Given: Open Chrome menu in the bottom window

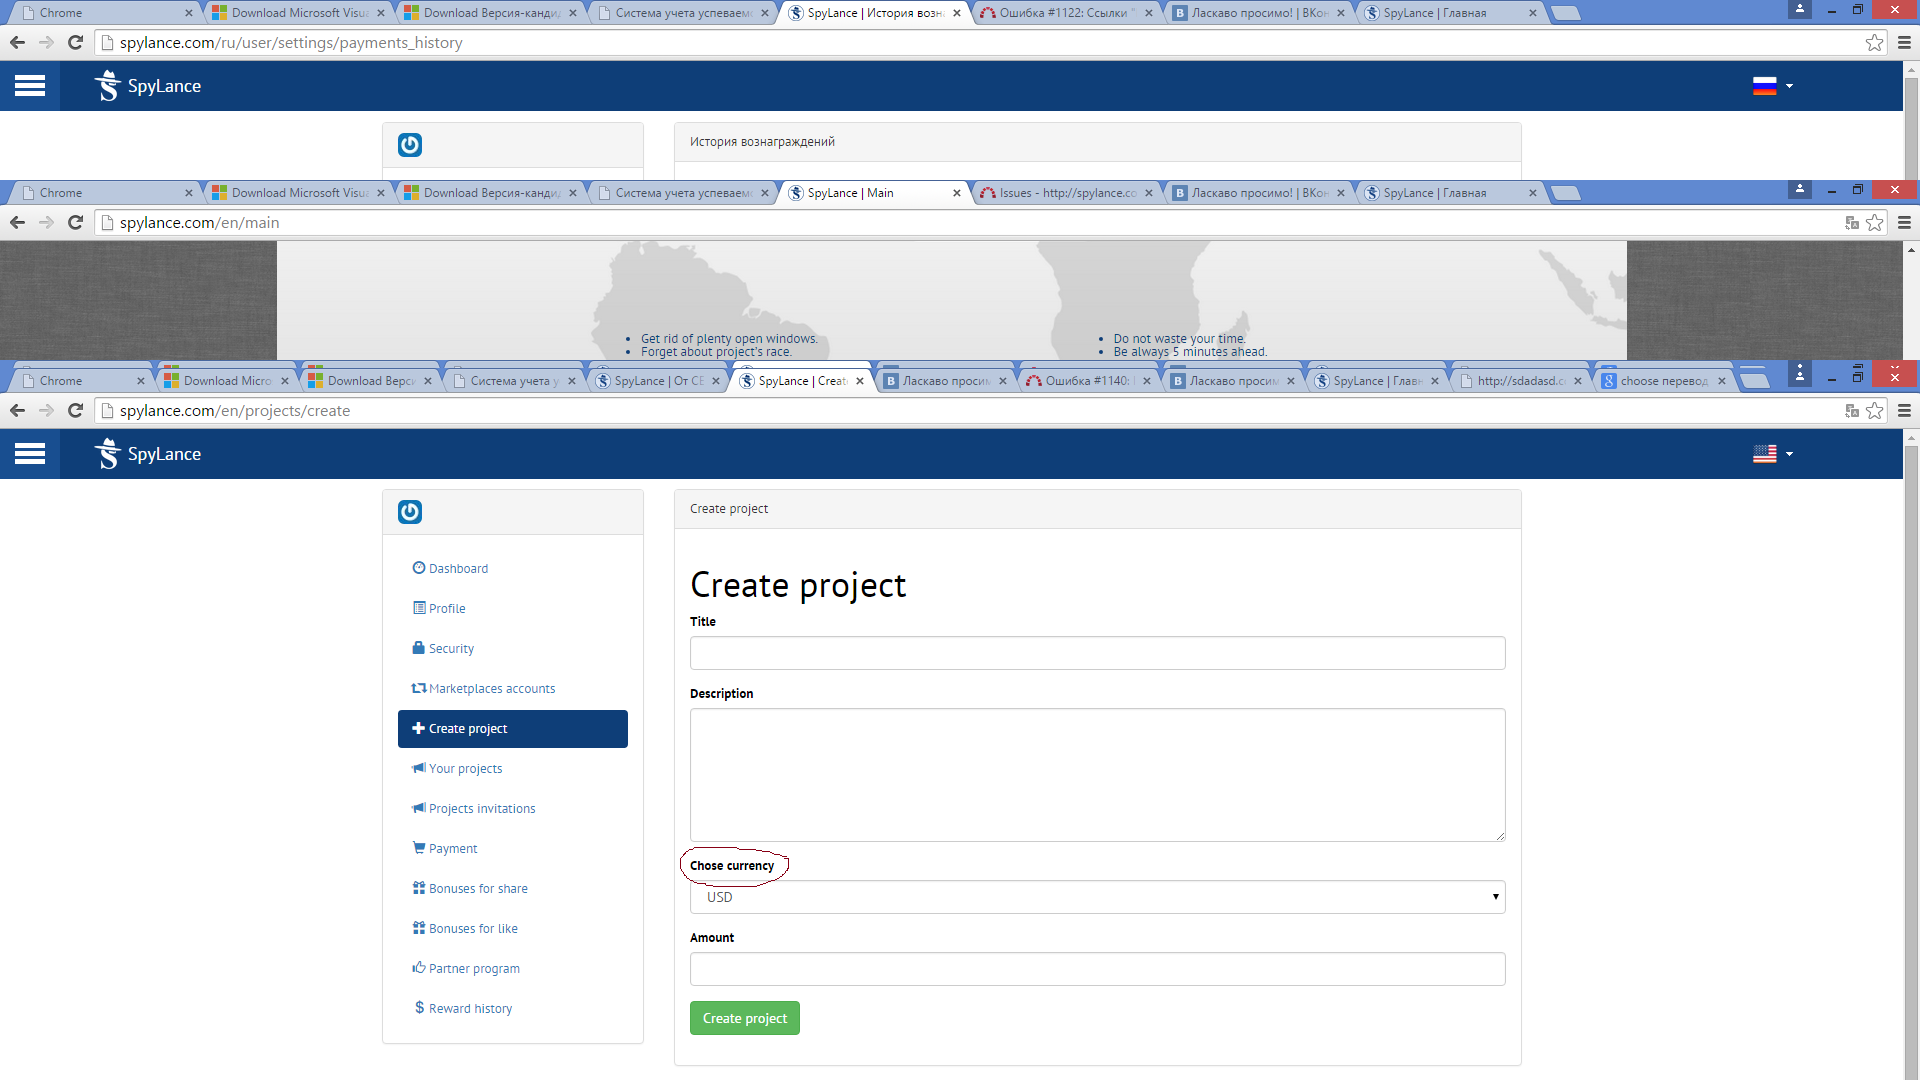Looking at the screenshot, I should tap(1904, 410).
